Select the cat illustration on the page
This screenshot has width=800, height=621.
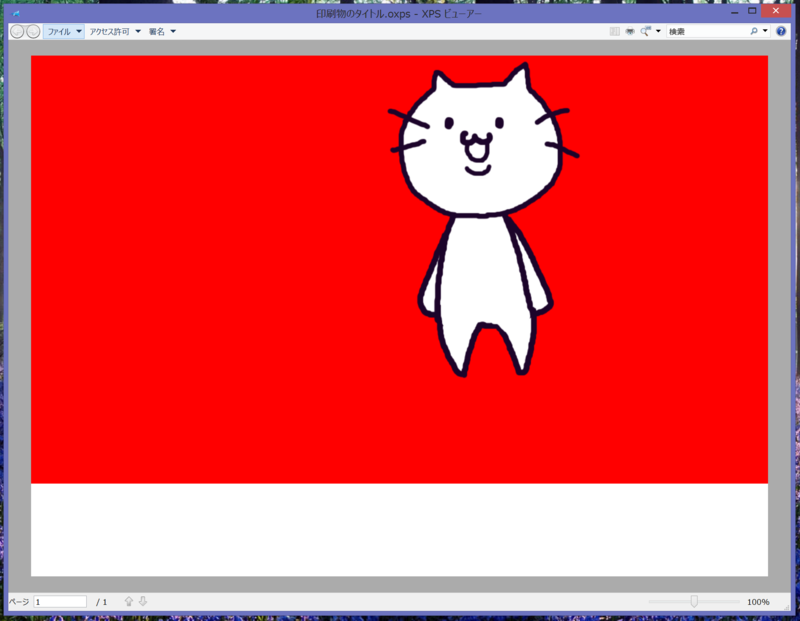480,230
